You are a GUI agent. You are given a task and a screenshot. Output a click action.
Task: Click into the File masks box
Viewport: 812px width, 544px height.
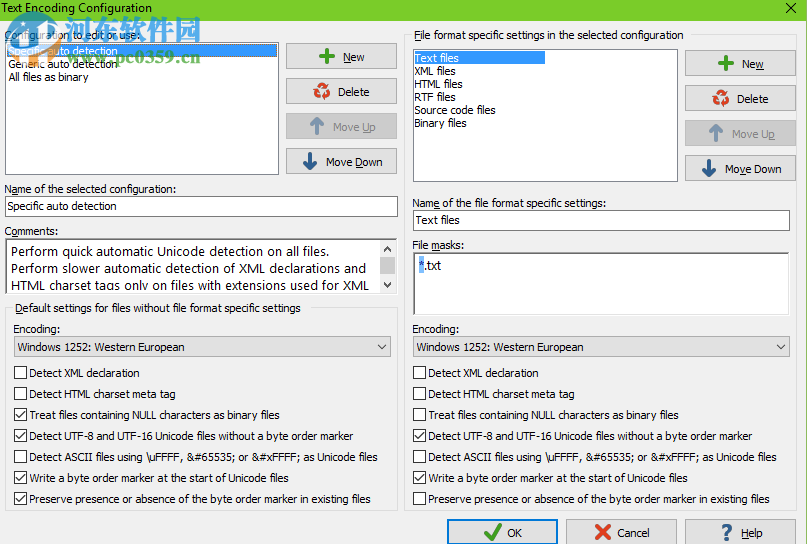(x=601, y=283)
